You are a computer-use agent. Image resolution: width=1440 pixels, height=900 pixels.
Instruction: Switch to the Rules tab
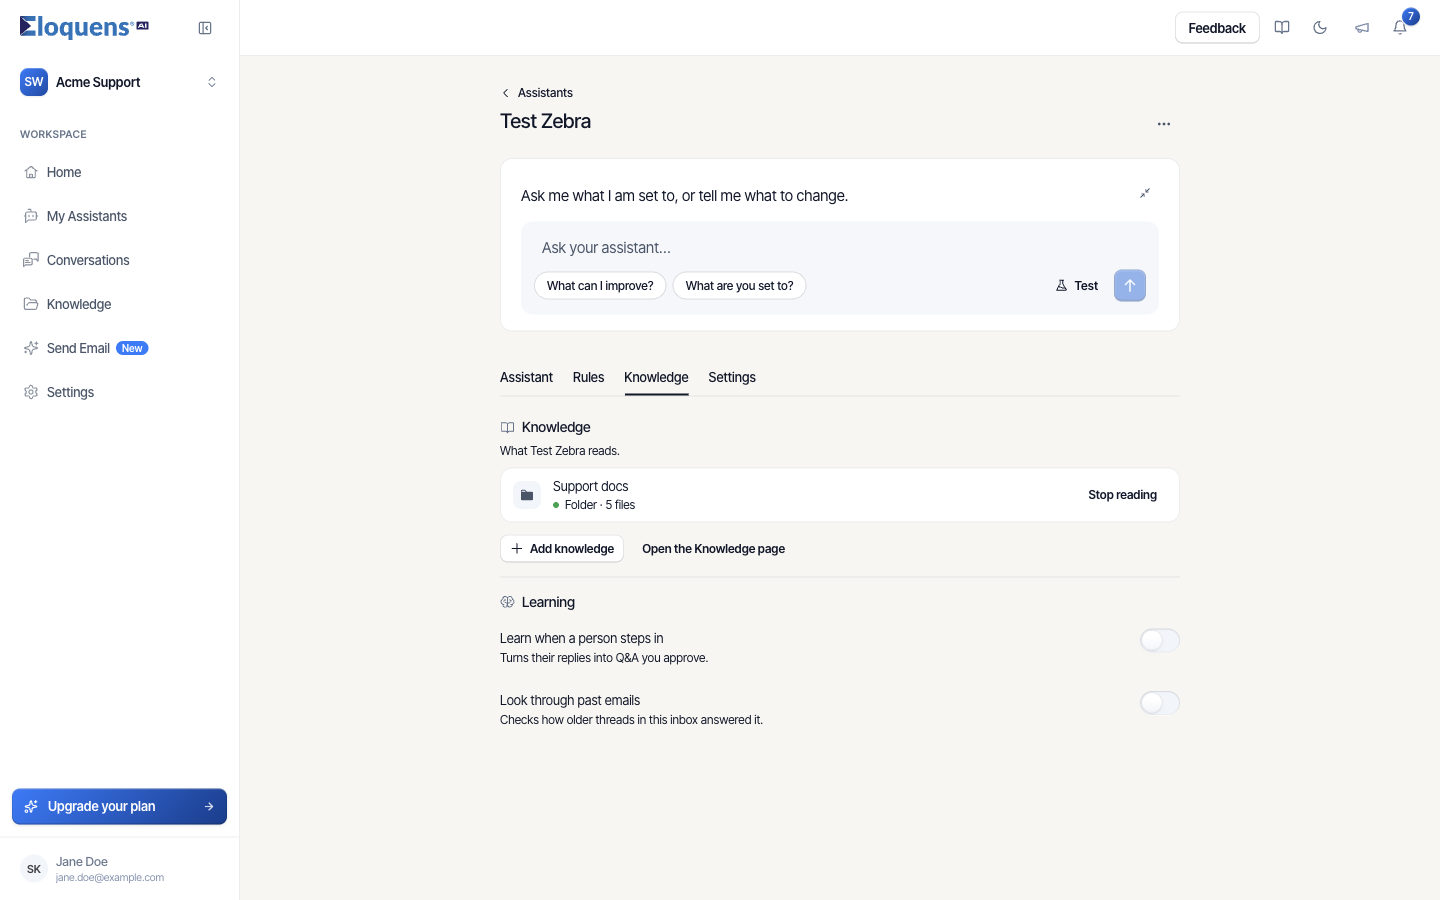[x=588, y=377]
